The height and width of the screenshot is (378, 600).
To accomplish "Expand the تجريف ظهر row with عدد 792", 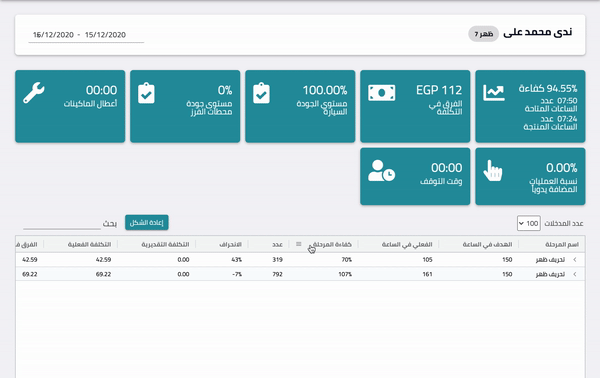I will pyautogui.click(x=575, y=274).
